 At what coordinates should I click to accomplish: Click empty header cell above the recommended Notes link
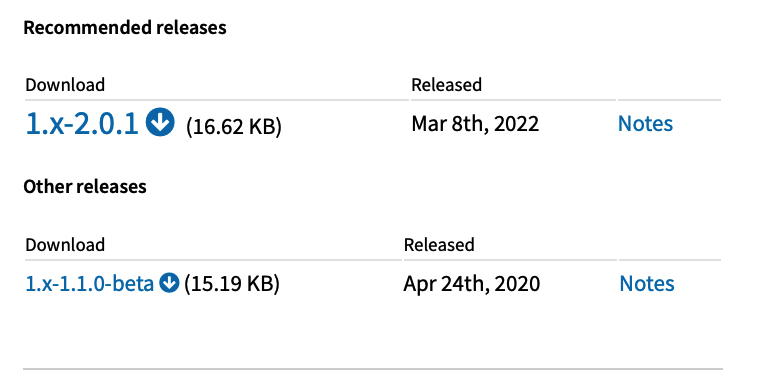point(669,85)
